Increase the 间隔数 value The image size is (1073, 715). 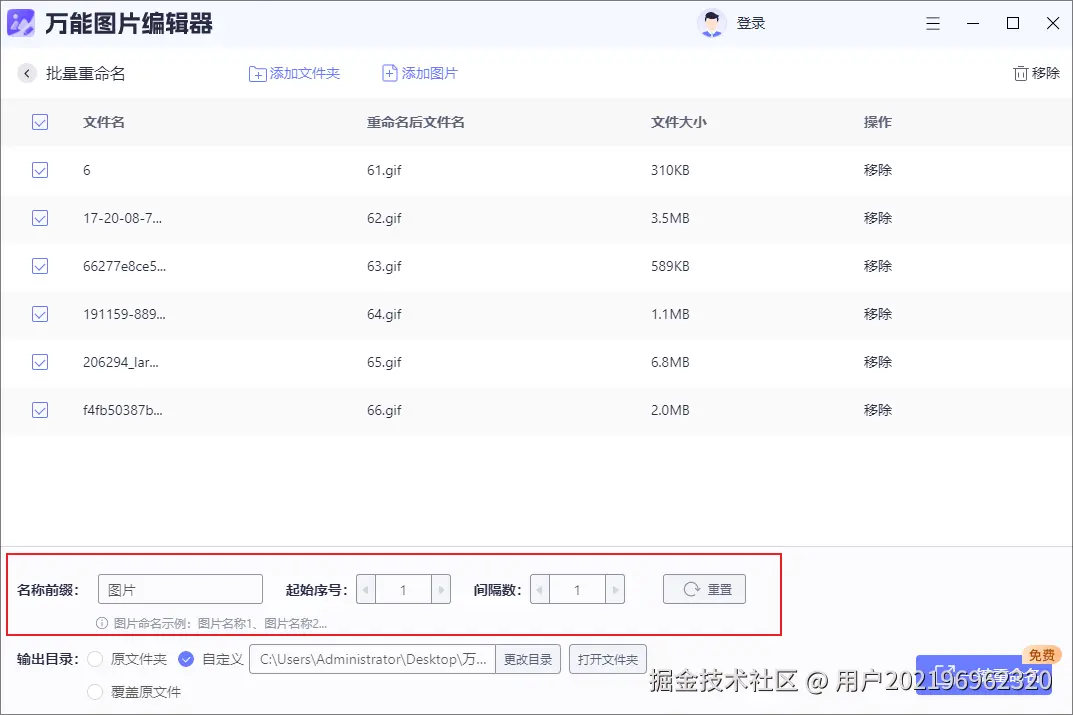tap(615, 589)
